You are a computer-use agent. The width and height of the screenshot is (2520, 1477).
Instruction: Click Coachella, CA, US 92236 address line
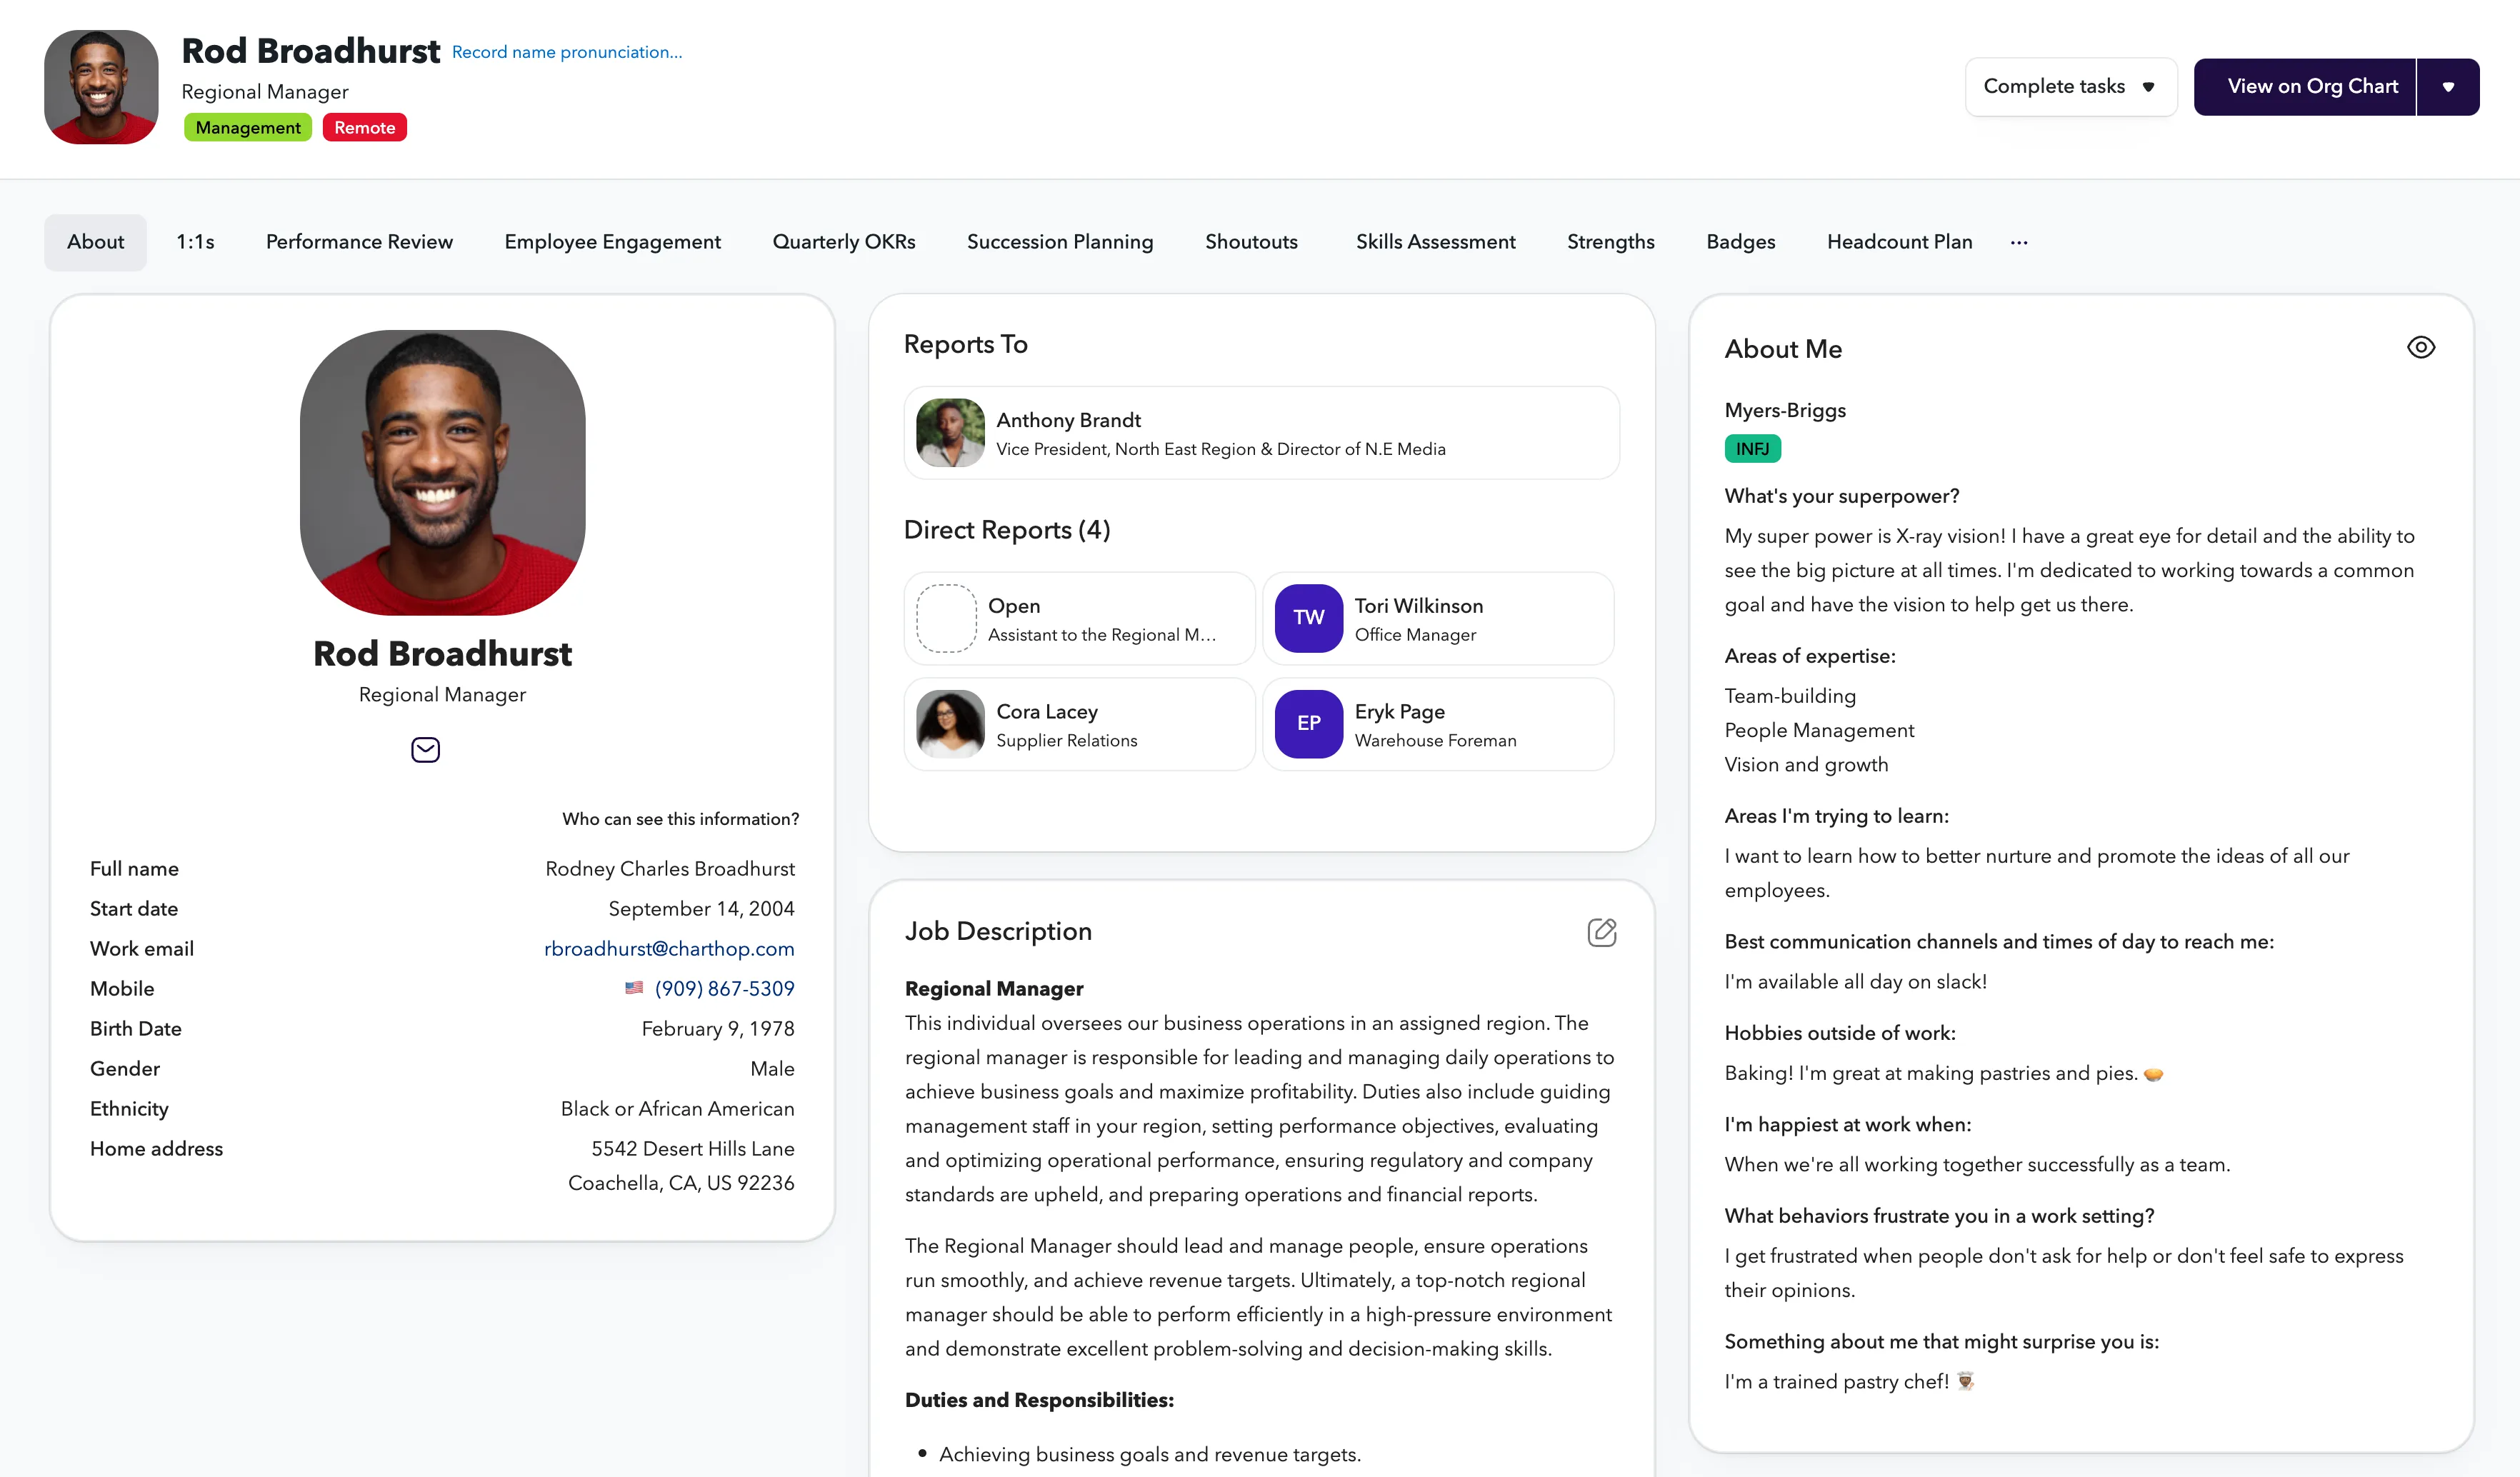[x=681, y=1183]
